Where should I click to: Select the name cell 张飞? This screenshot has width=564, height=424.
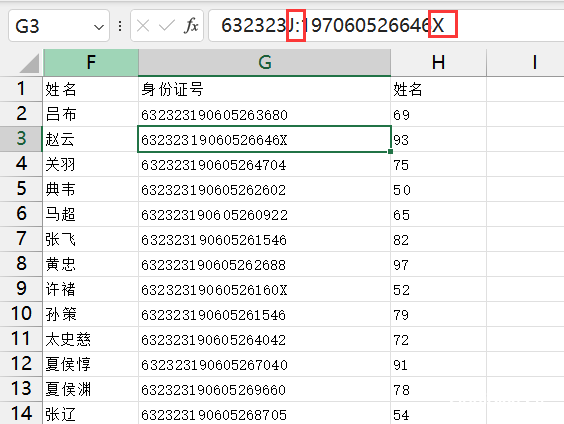click(x=91, y=239)
